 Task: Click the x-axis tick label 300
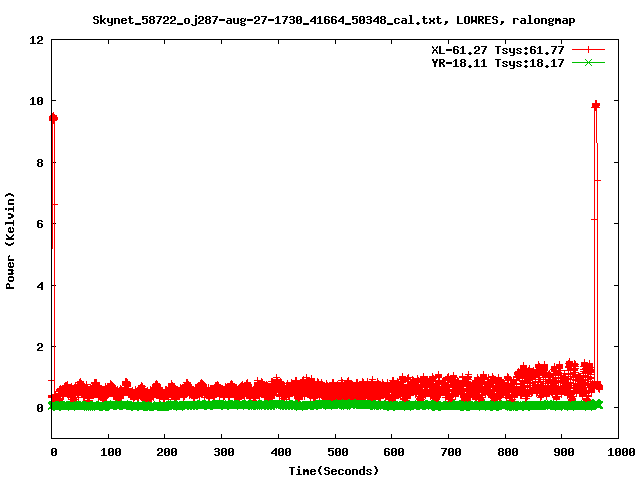coord(224,452)
